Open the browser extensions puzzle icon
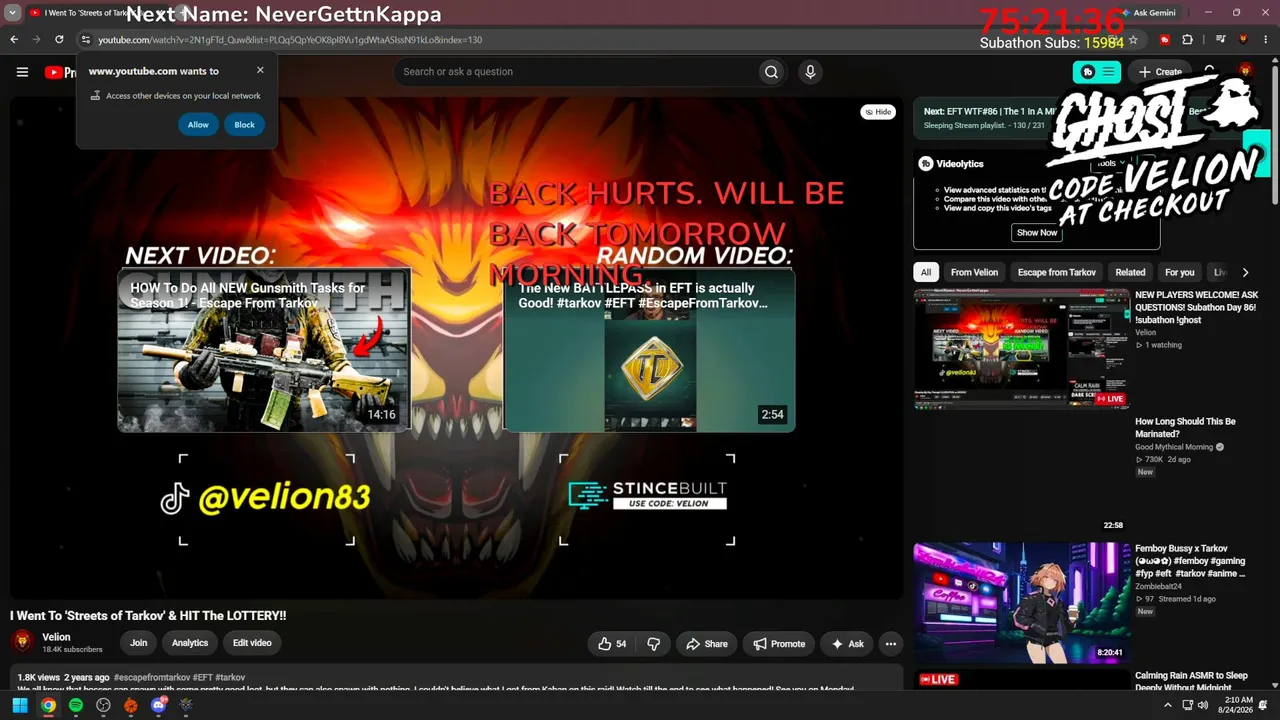The image size is (1280, 720). coord(1187,40)
